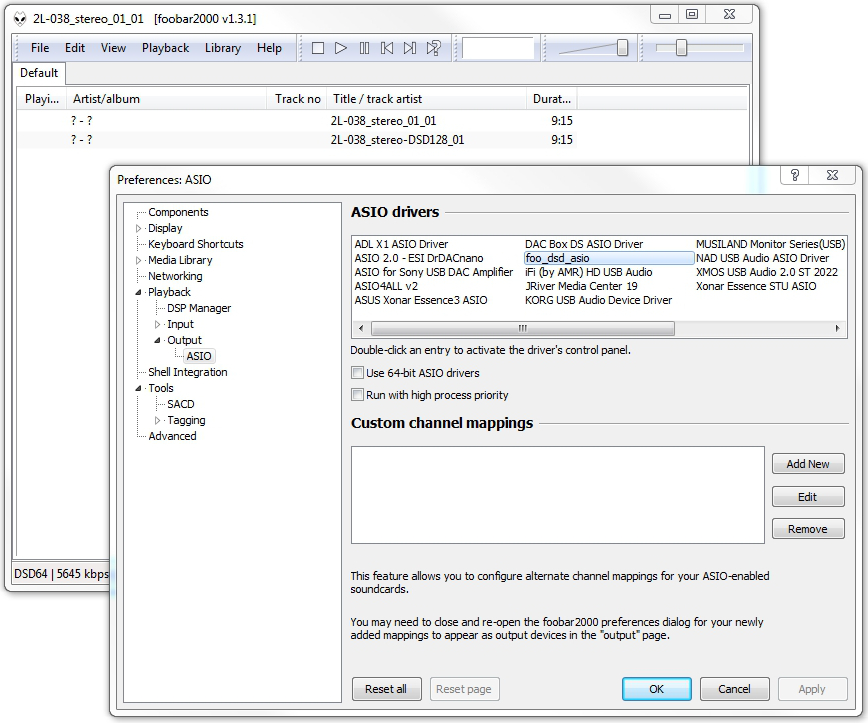Image resolution: width=868 pixels, height=723 pixels.
Task: Select JRiver Media Center 19 driver
Action: point(581,286)
